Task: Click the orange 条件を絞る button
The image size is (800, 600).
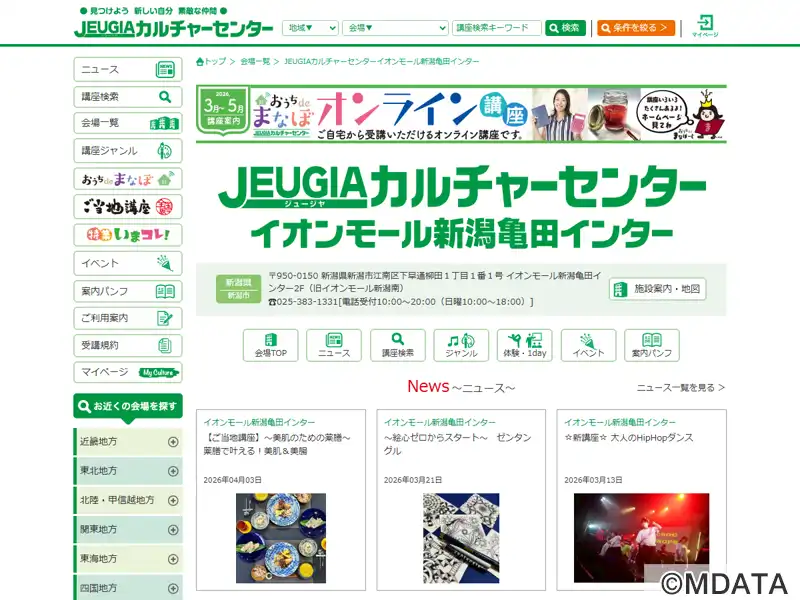Action: 636,28
